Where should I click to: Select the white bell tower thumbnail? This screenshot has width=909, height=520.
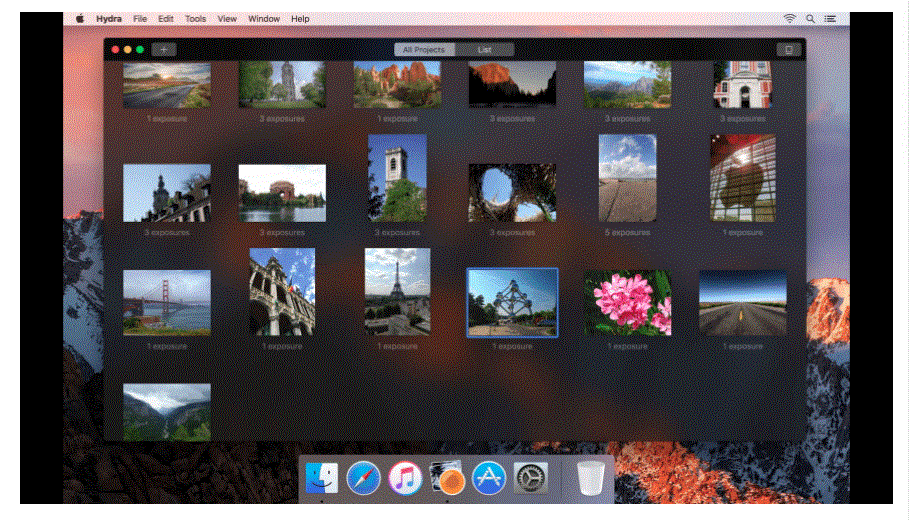(x=397, y=178)
